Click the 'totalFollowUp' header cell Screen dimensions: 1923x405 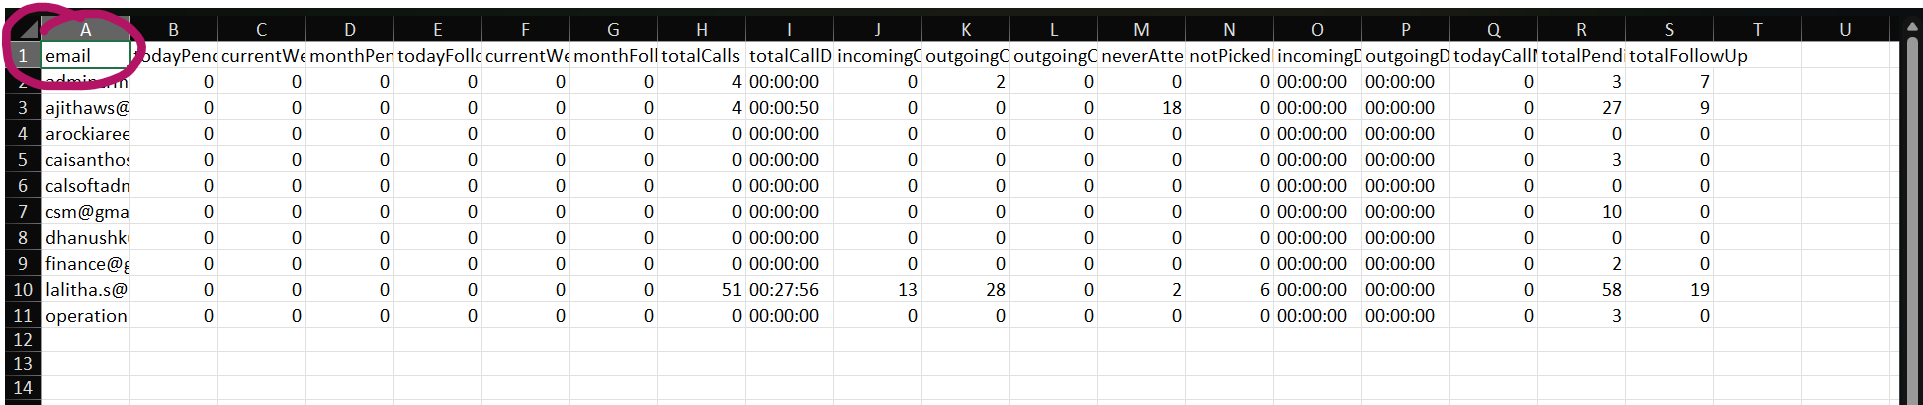click(x=1669, y=56)
